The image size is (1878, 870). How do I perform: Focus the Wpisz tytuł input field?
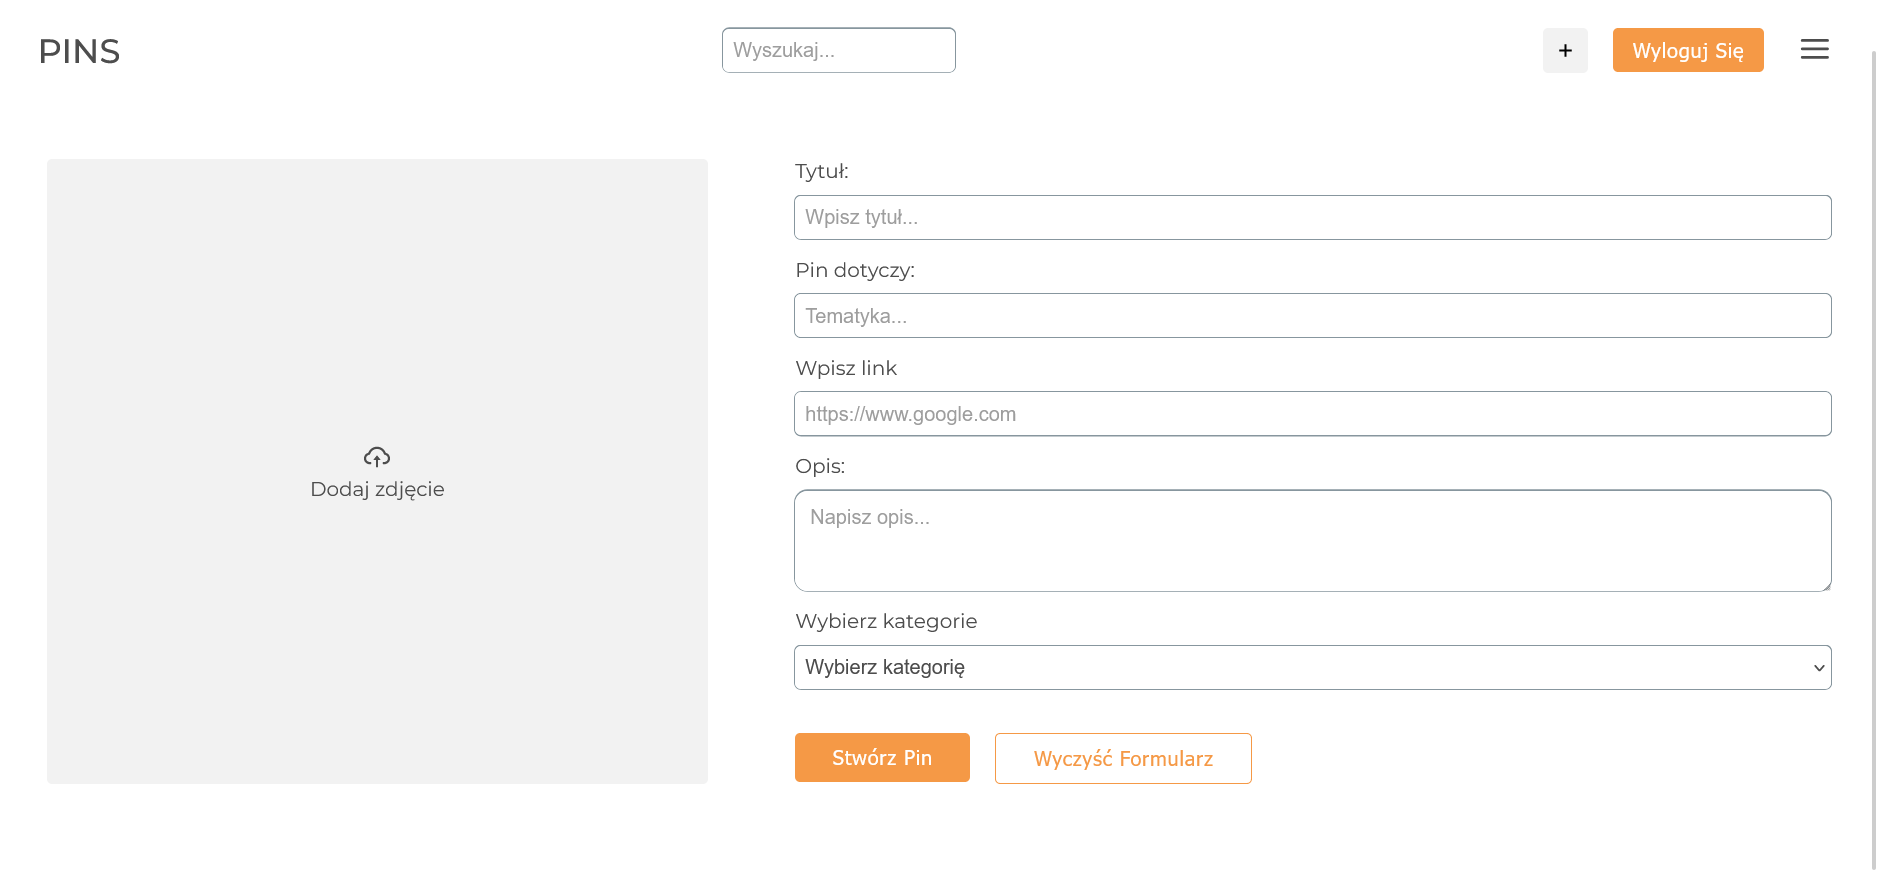pyautogui.click(x=1312, y=217)
